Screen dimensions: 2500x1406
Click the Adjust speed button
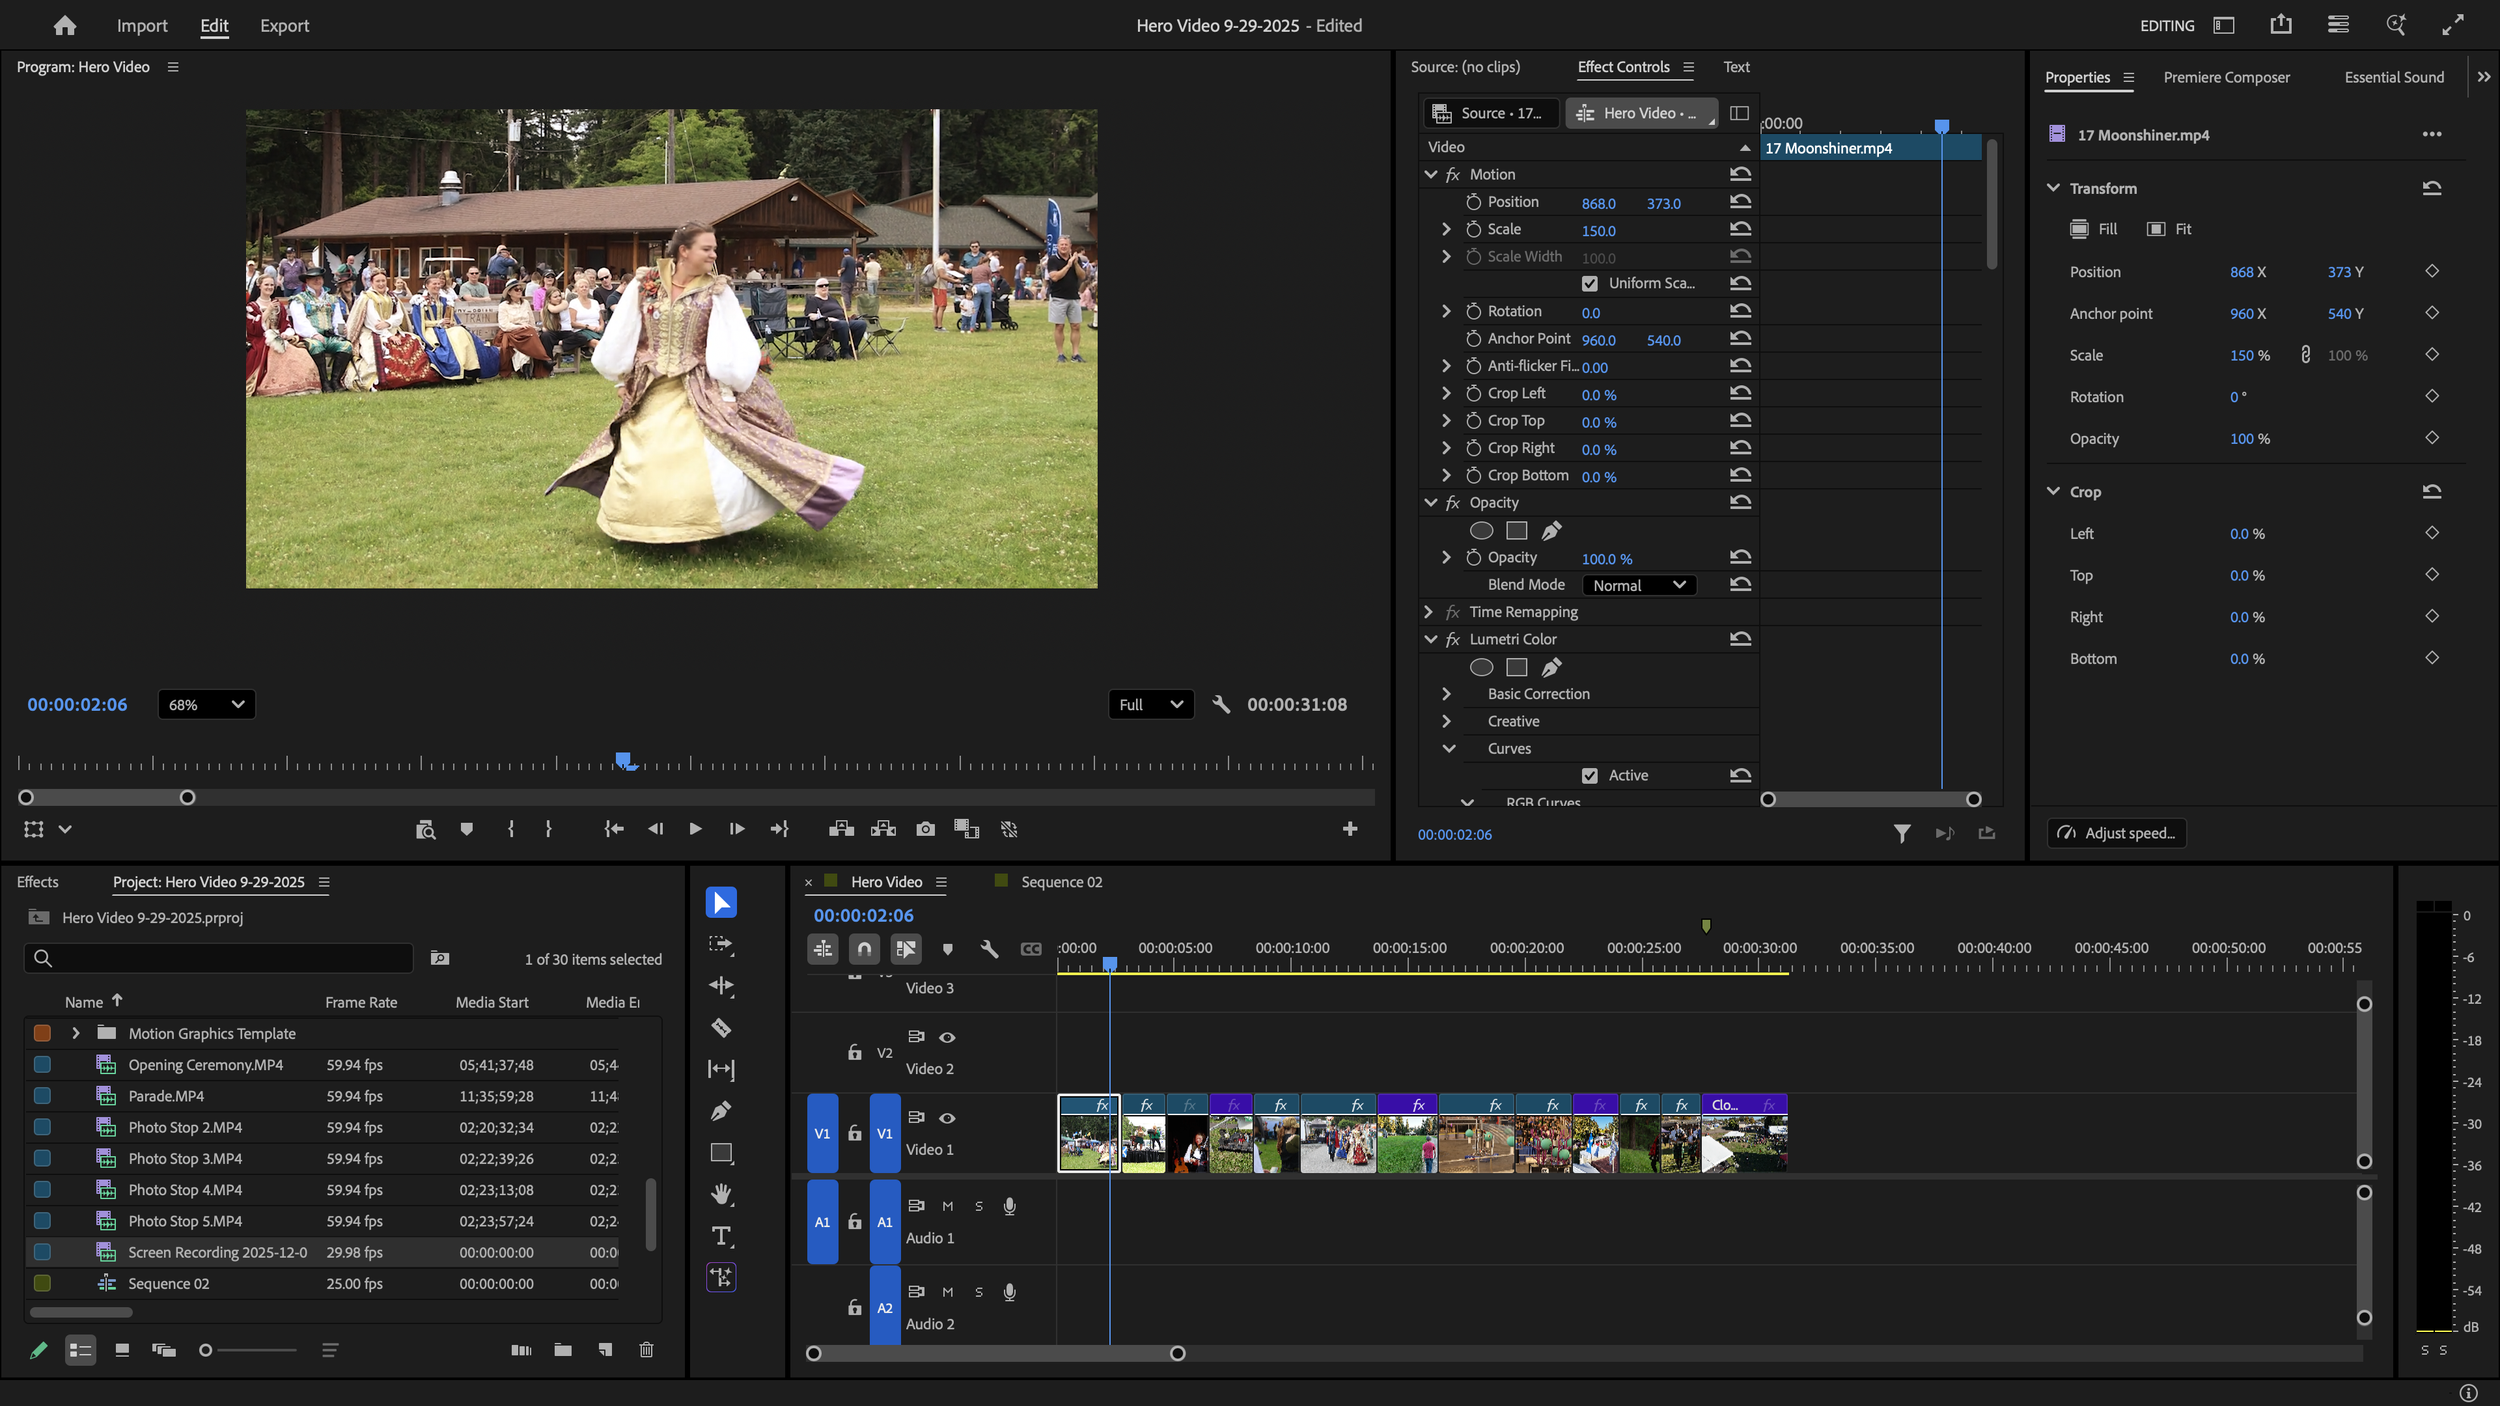point(2117,833)
